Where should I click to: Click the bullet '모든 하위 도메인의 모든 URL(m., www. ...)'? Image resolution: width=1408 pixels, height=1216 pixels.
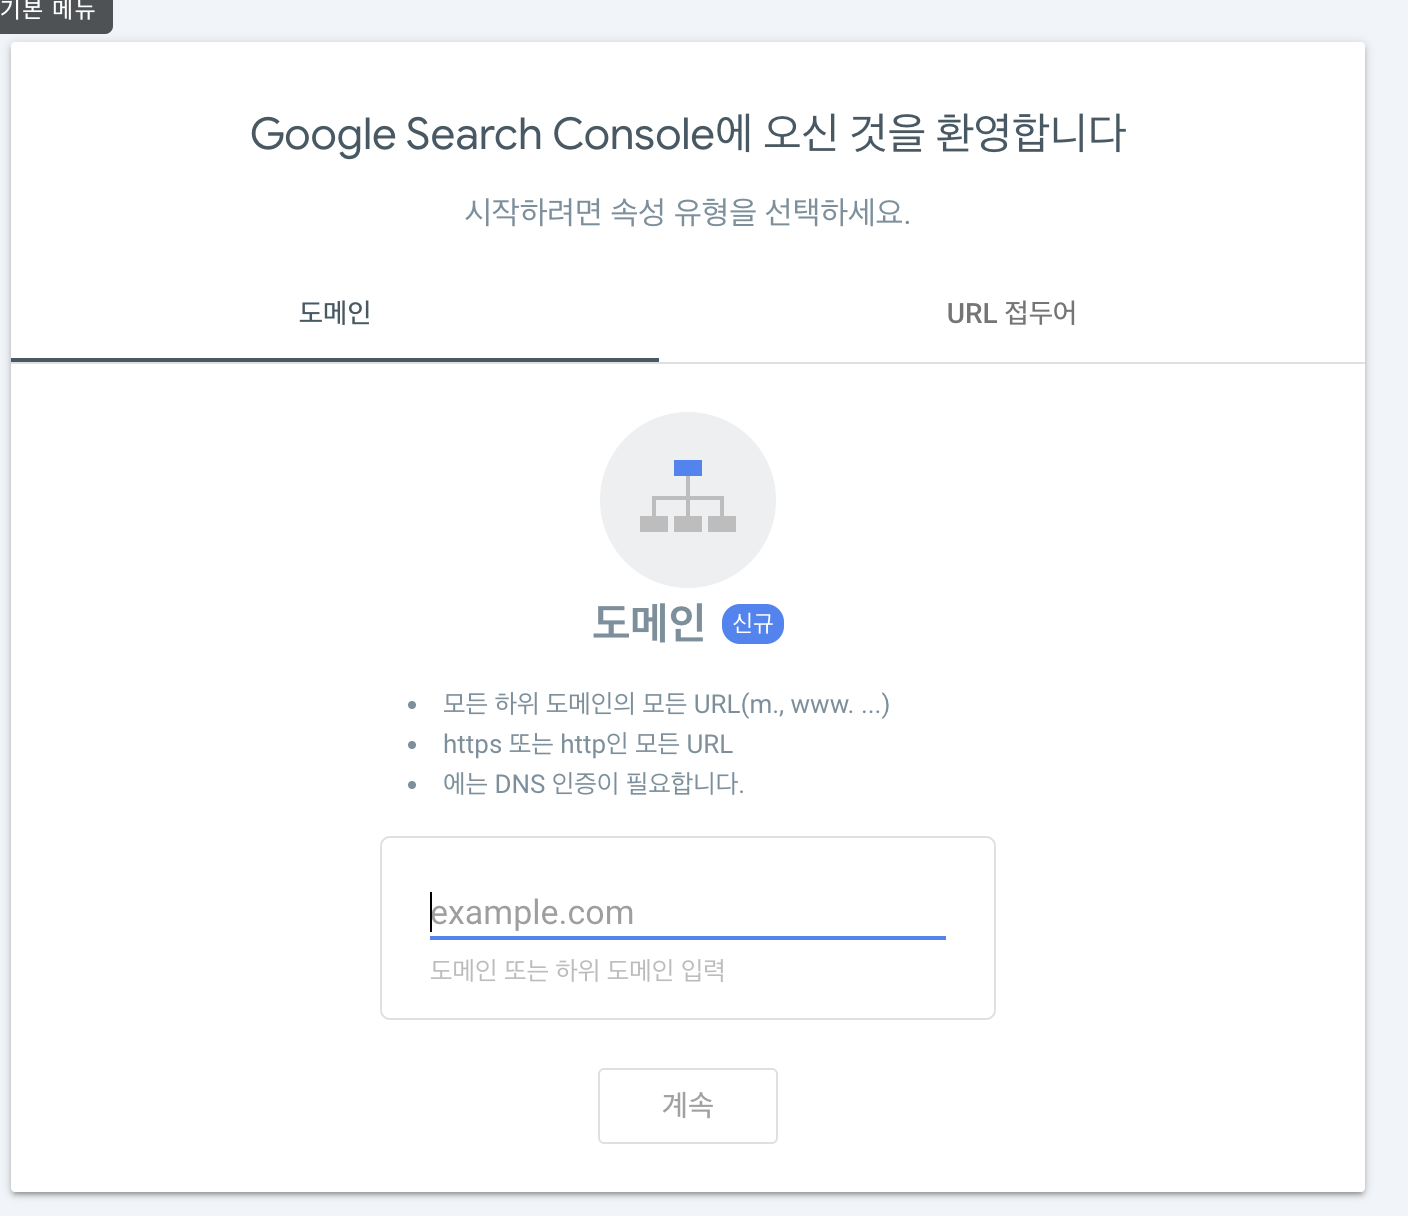tap(666, 704)
